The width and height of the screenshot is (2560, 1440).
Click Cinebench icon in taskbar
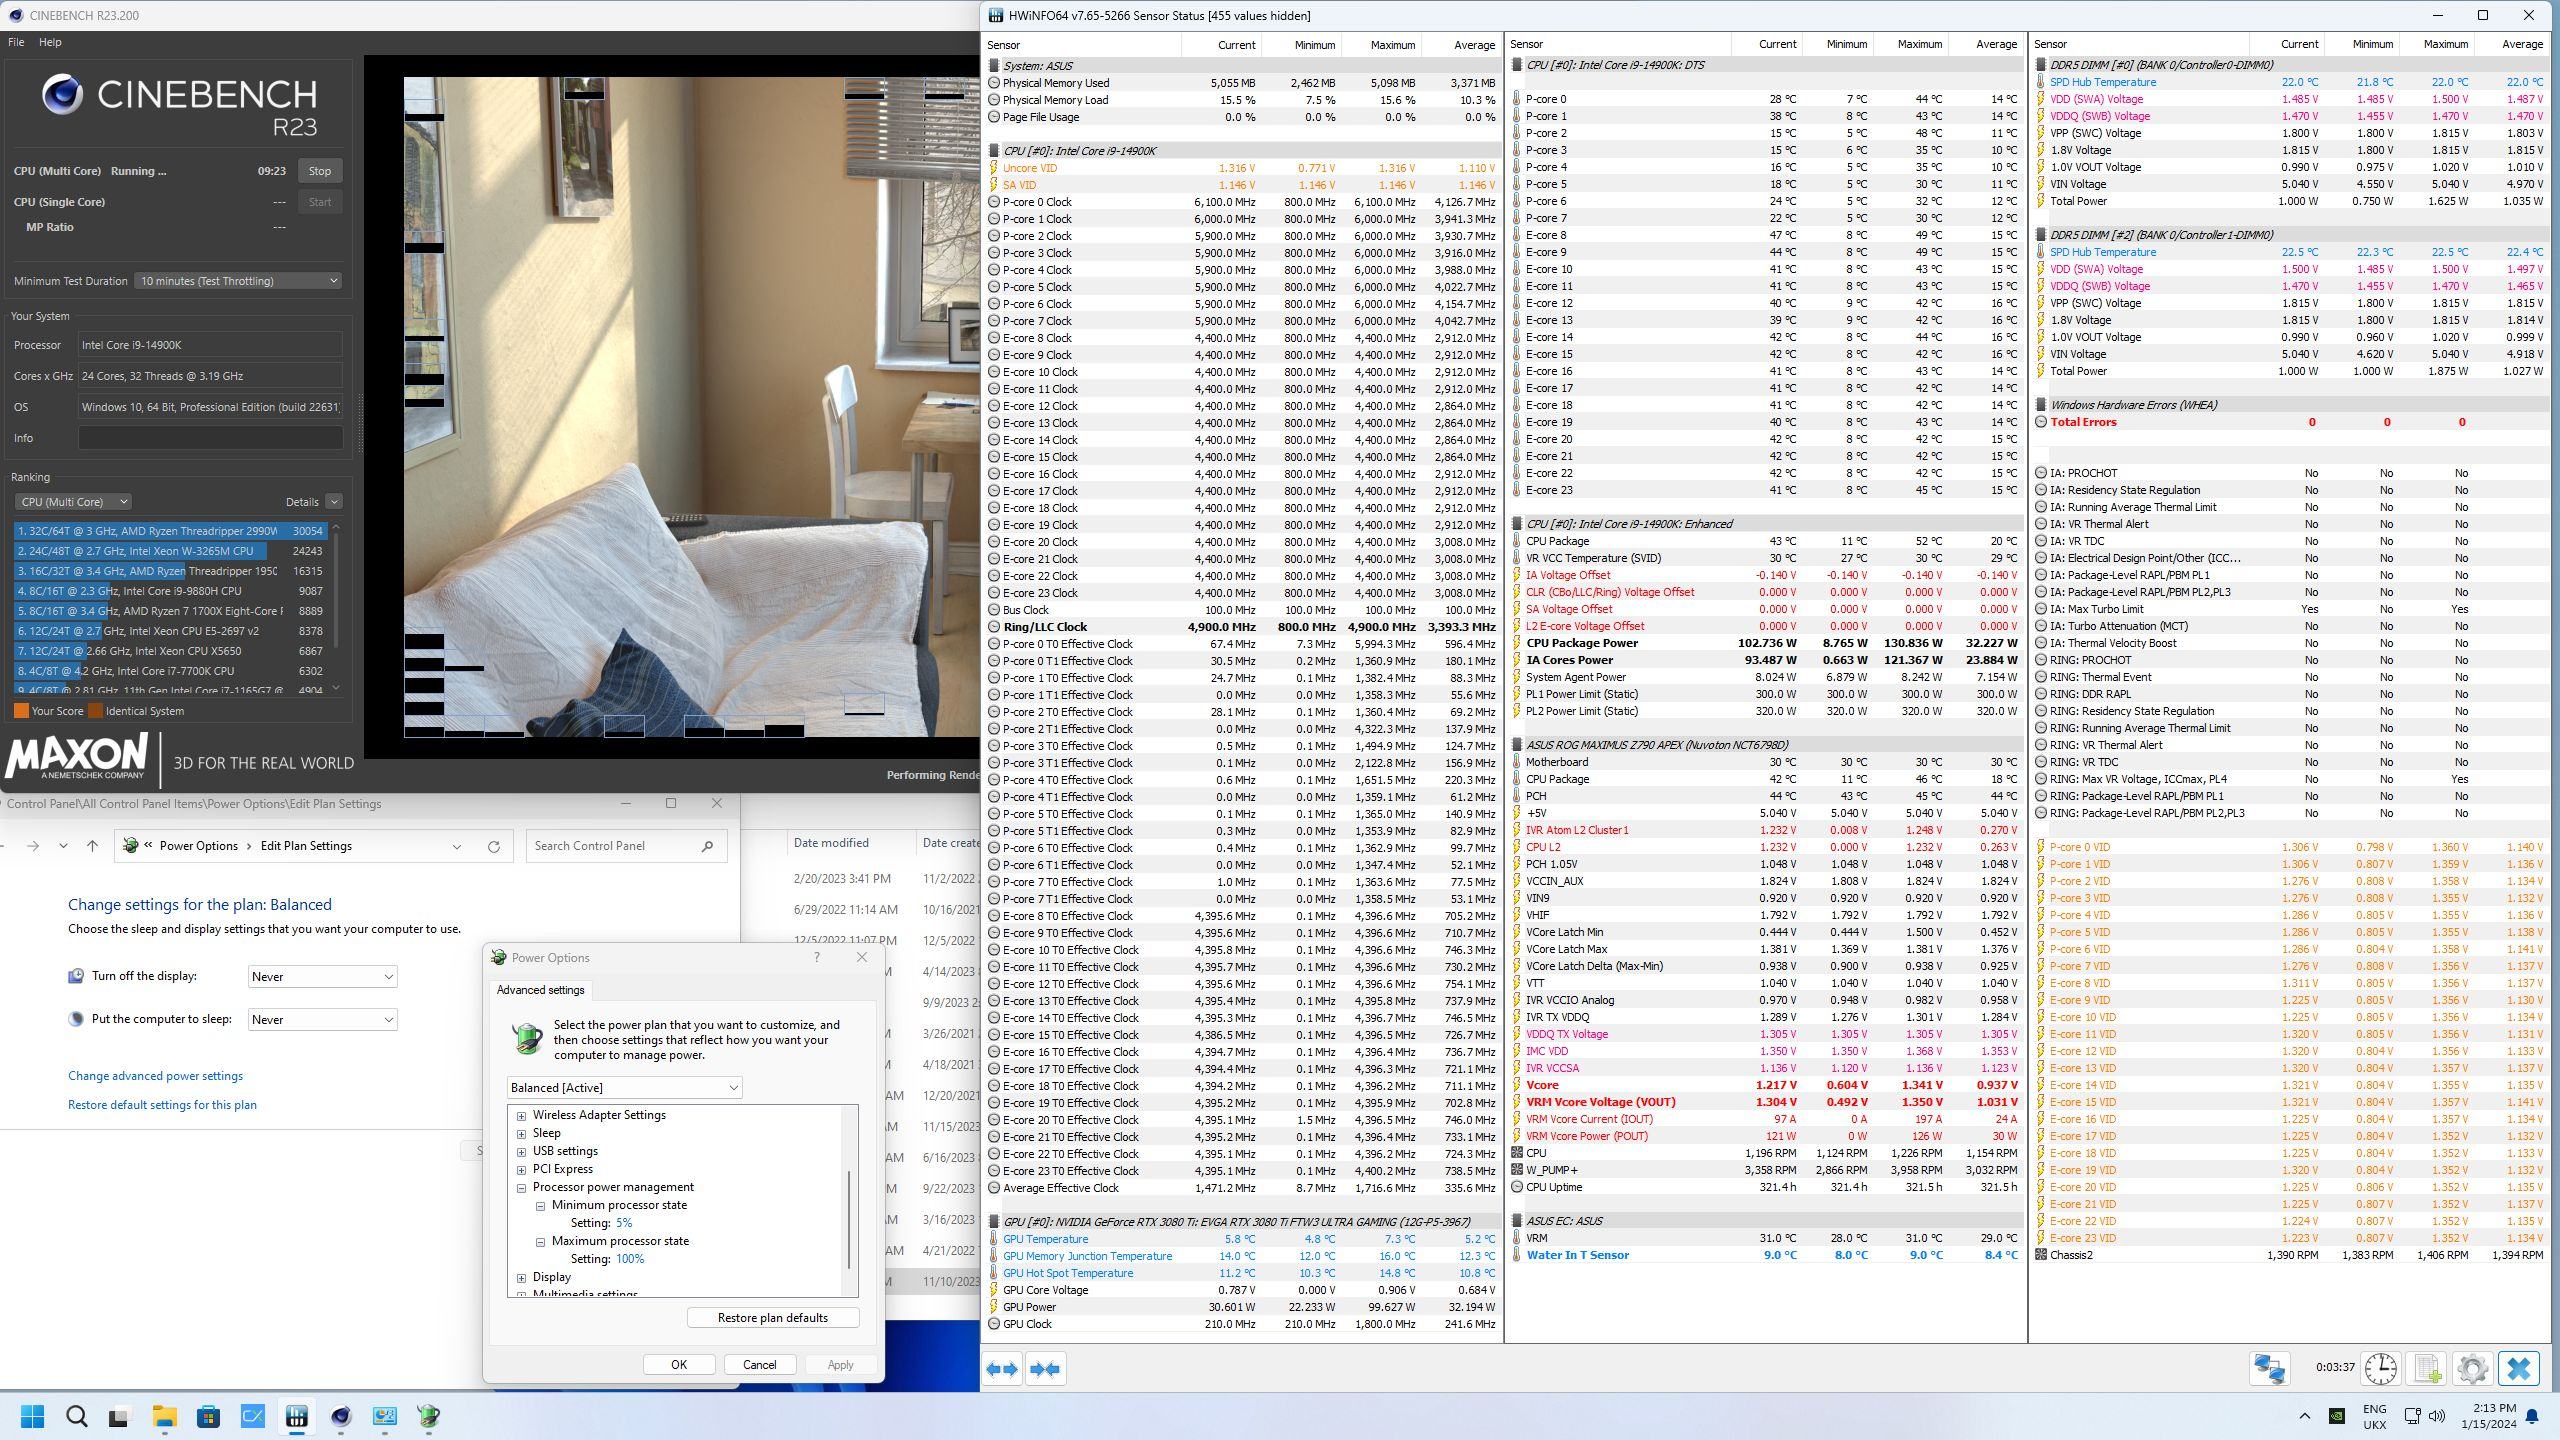click(x=341, y=1416)
